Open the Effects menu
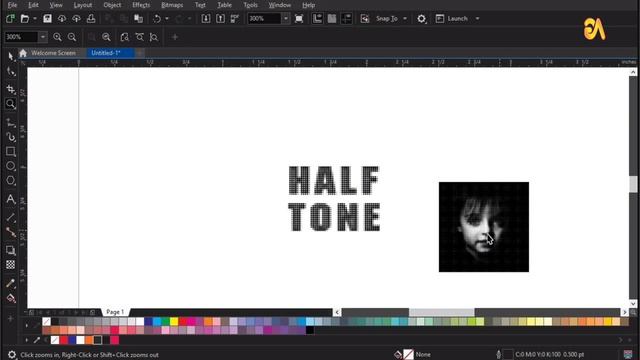The width and height of the screenshot is (640, 360). point(141,5)
